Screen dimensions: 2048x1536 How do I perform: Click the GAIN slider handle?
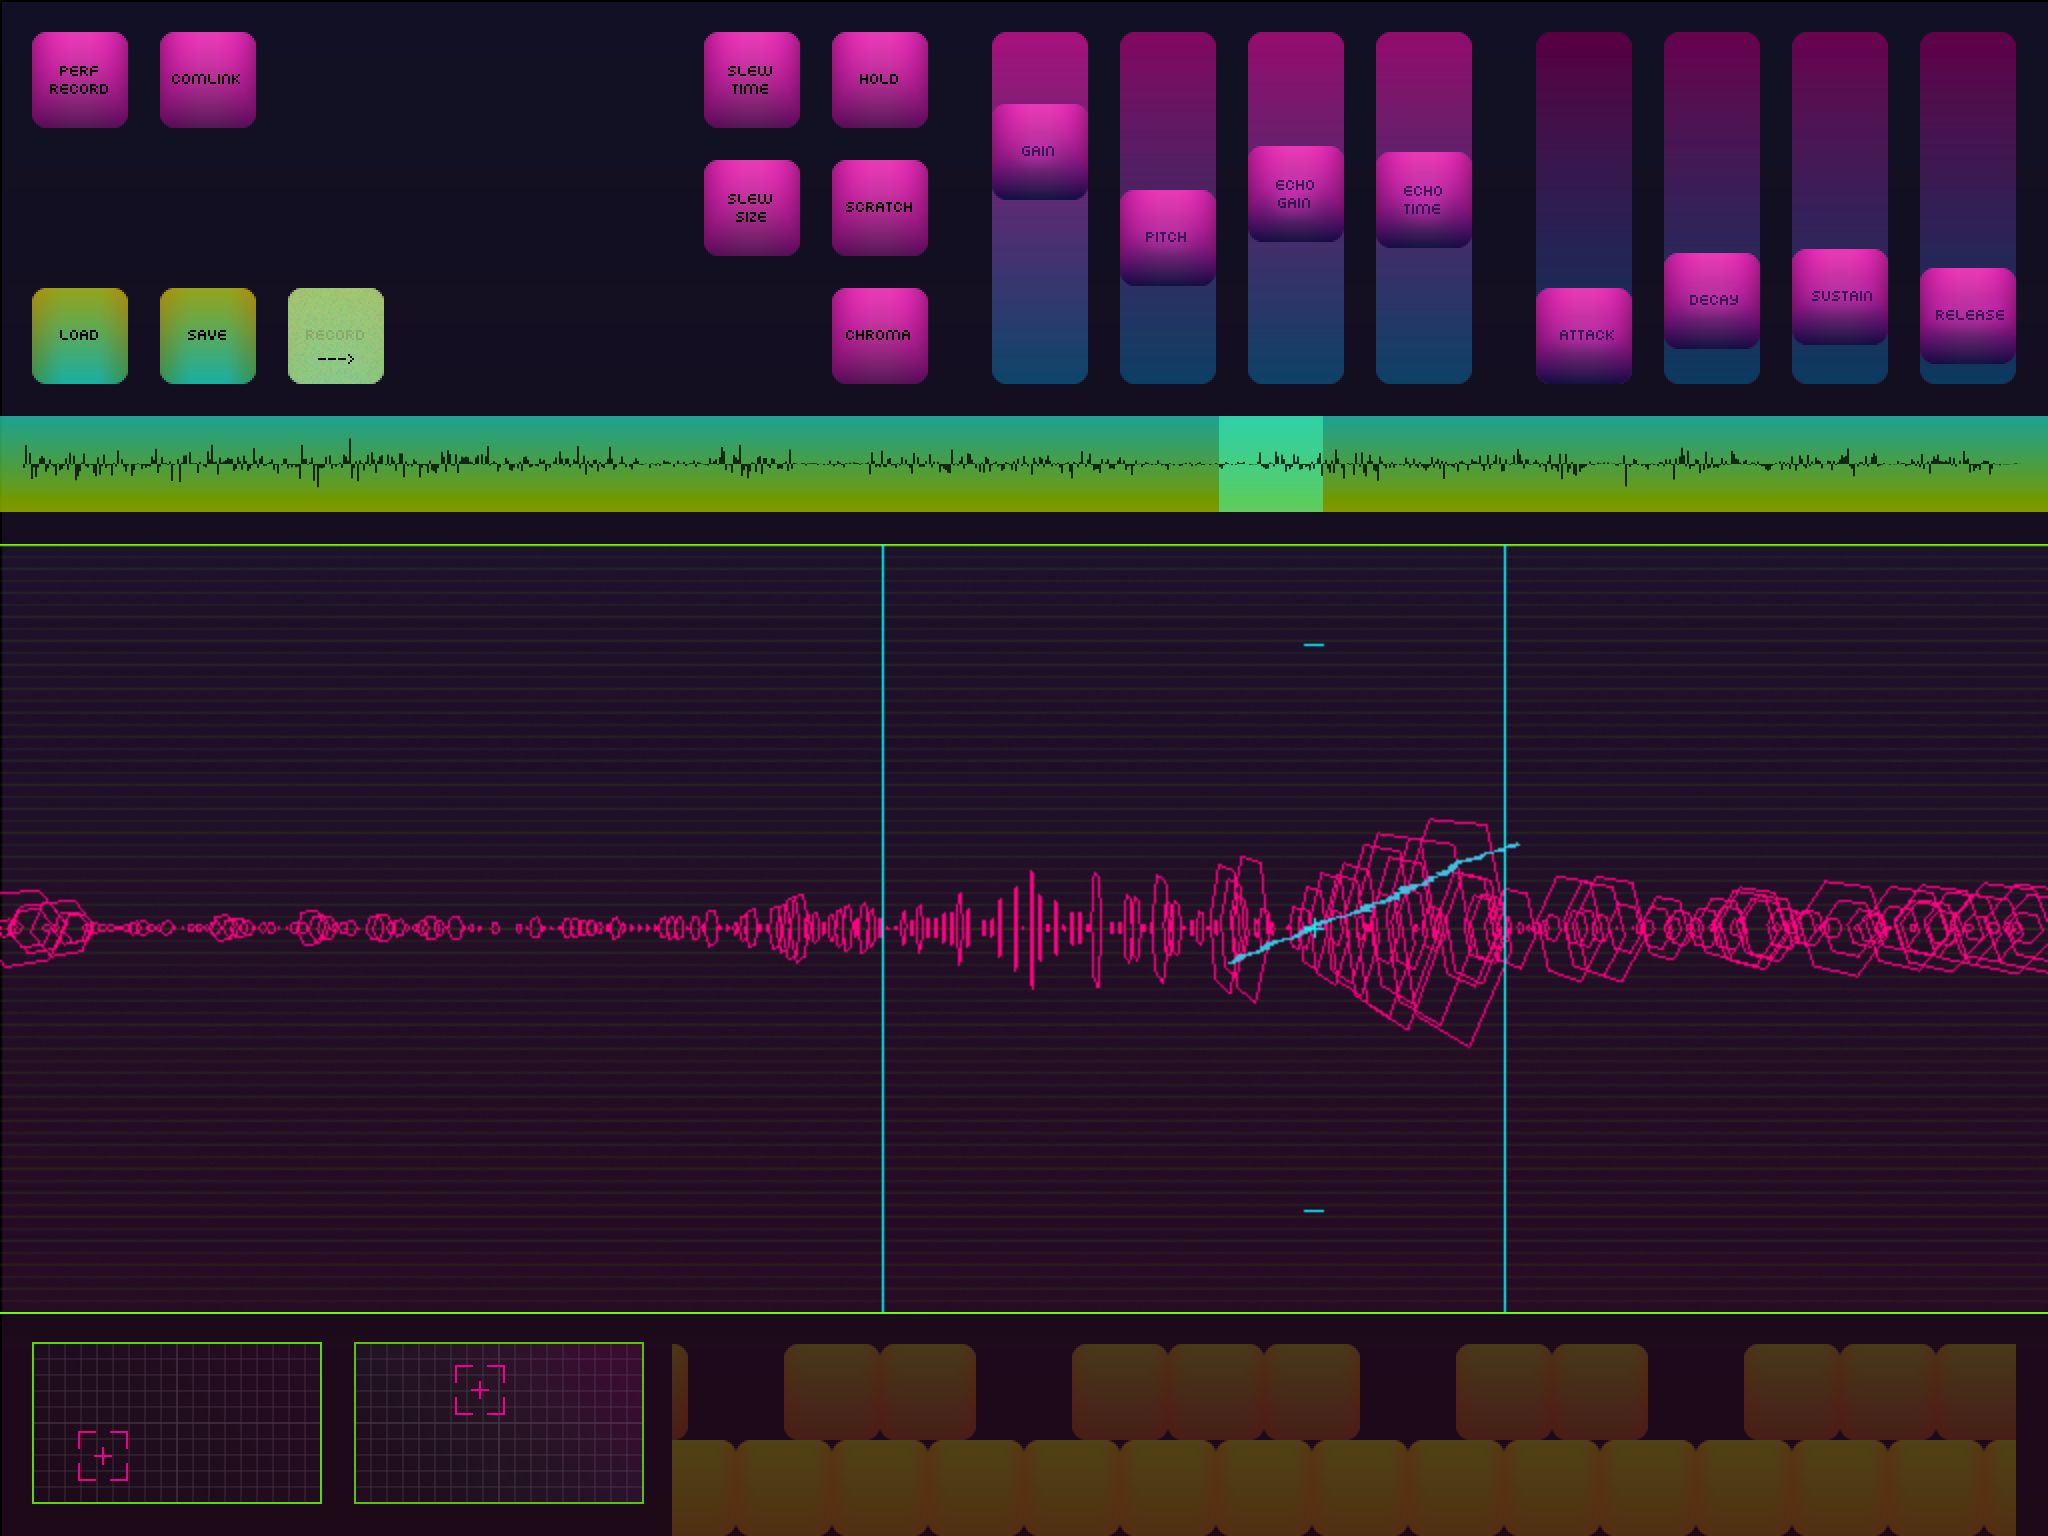tap(1039, 152)
